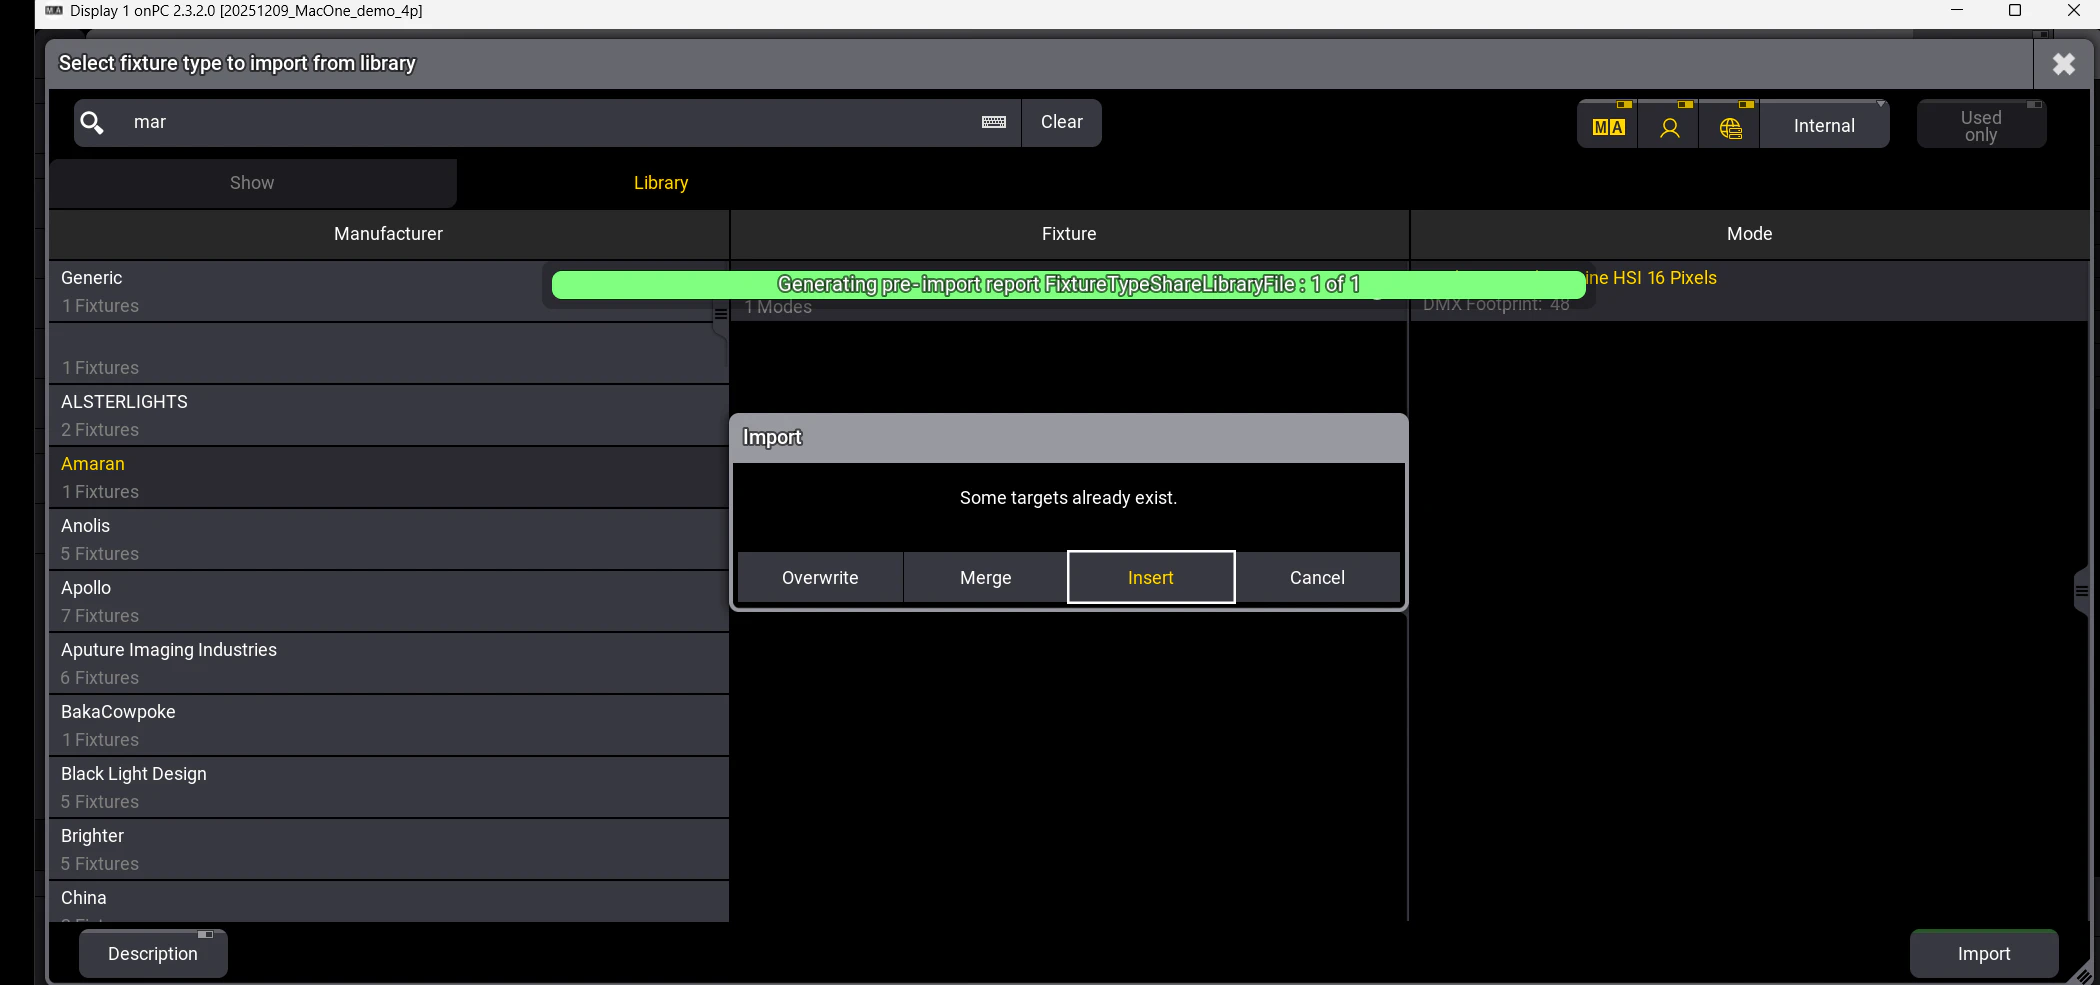Toggle the MA library source filter
The image size is (2100, 985).
point(1608,125)
